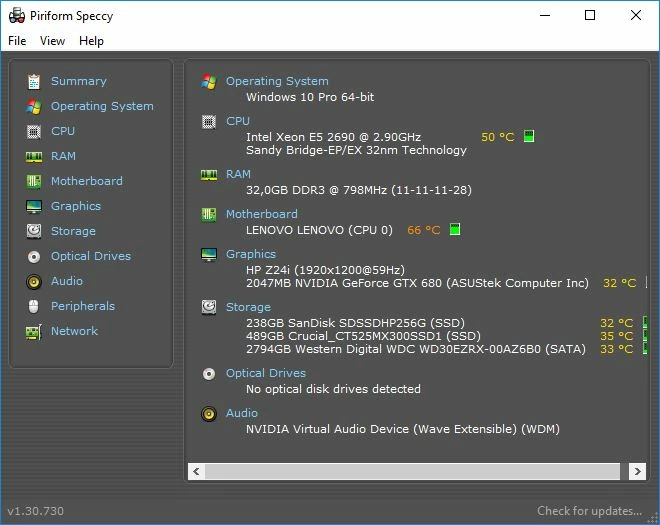
Task: Click the Crucial_CT525MX300SSD1 drive entry
Action: pos(363,336)
